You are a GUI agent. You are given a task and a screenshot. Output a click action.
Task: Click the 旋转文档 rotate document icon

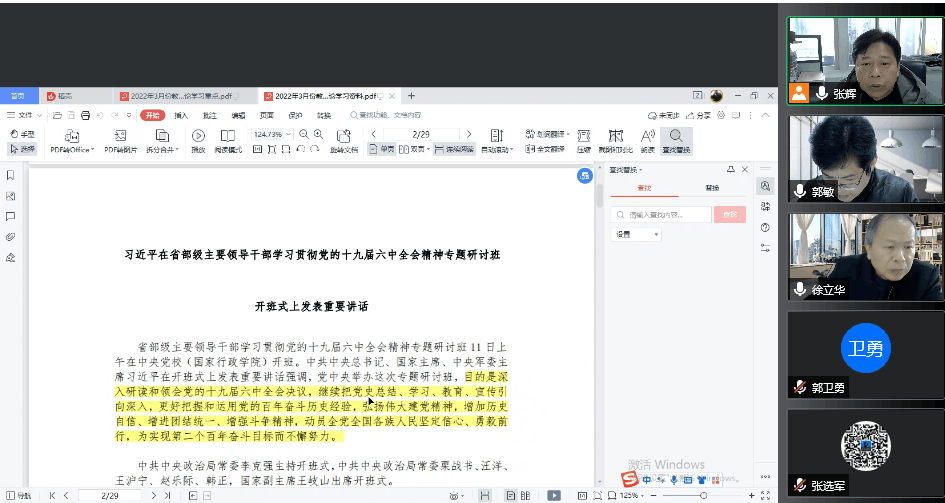pos(344,142)
